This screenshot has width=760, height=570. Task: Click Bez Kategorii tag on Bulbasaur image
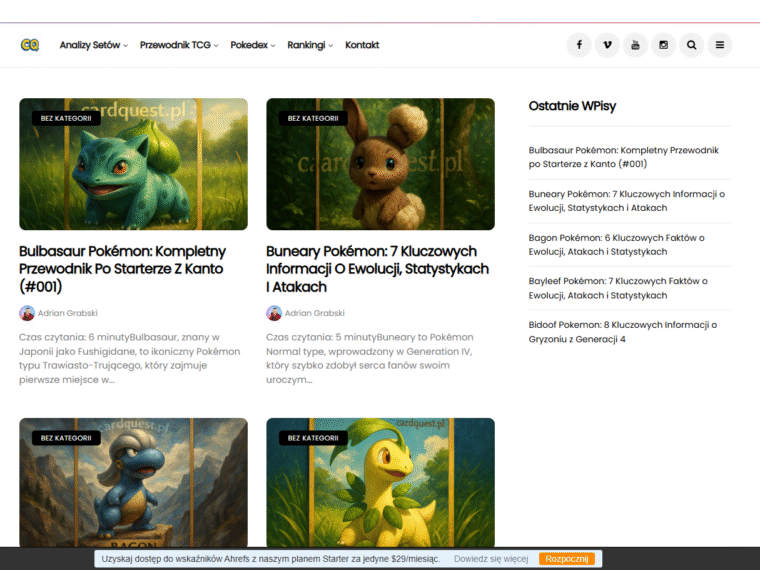[65, 118]
